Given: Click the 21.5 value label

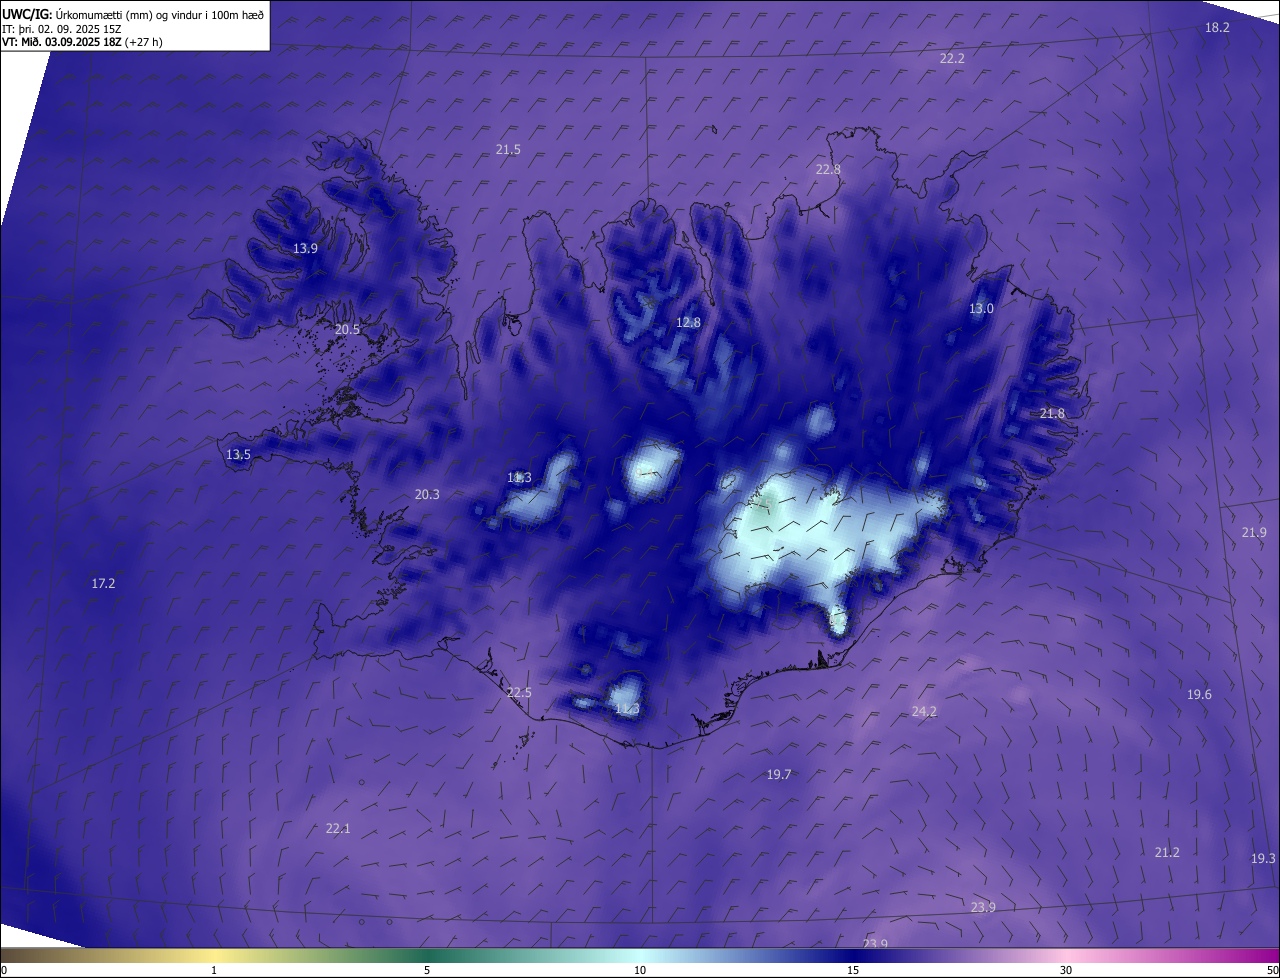Looking at the screenshot, I should (508, 150).
